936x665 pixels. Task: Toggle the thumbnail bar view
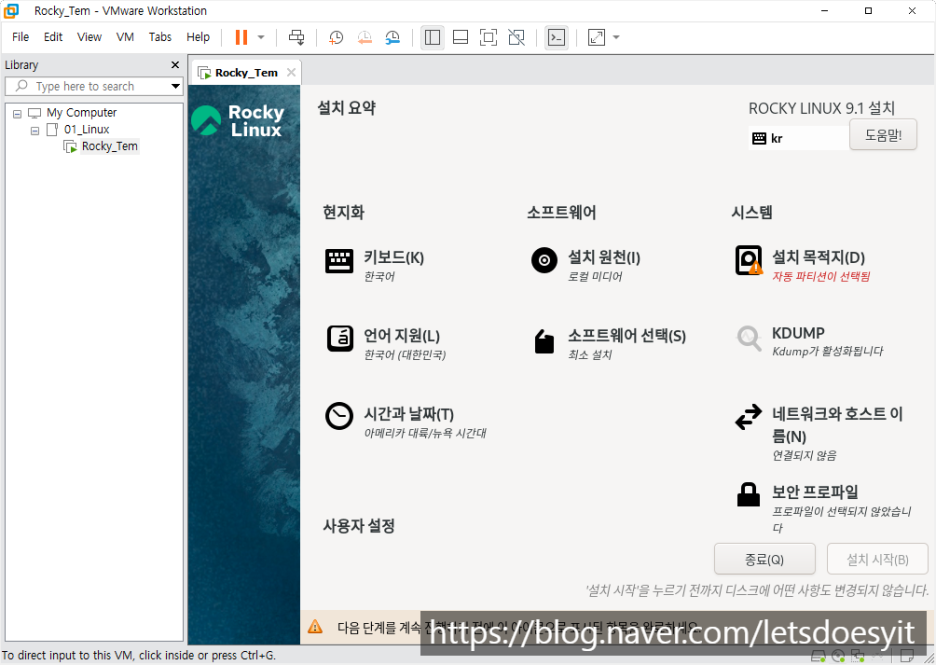coord(460,37)
